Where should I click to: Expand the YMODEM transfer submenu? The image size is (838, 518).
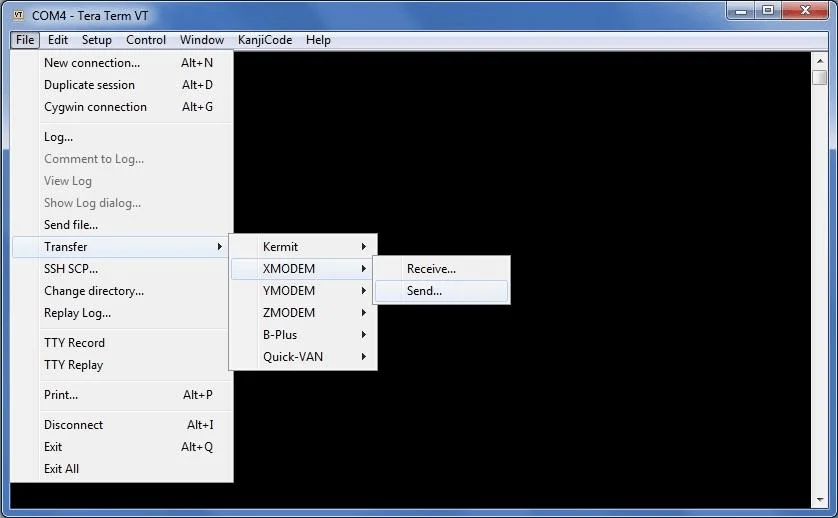tap(303, 291)
